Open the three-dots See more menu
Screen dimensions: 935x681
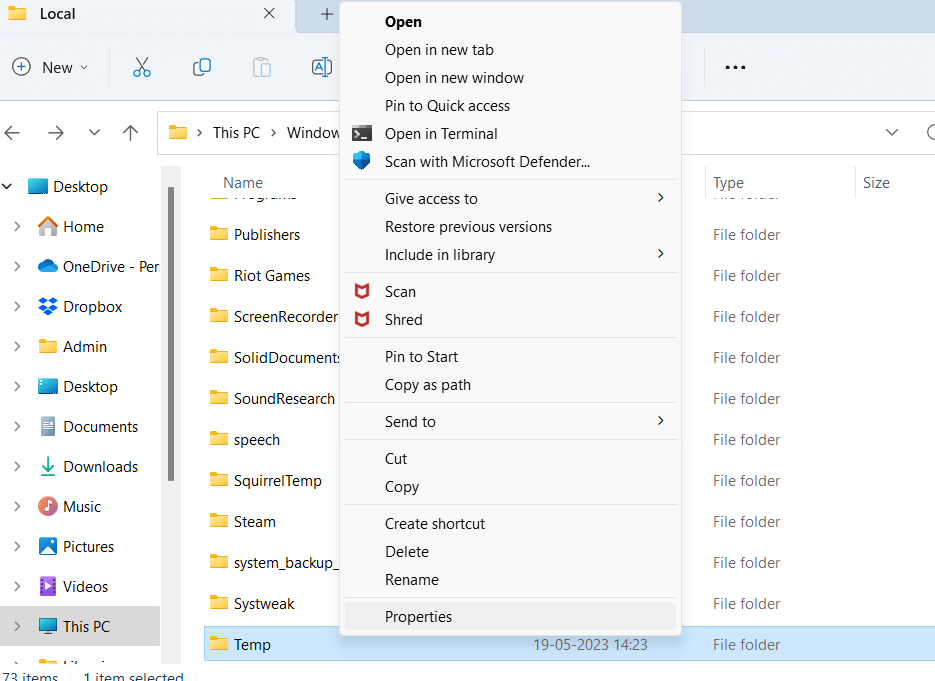point(735,67)
